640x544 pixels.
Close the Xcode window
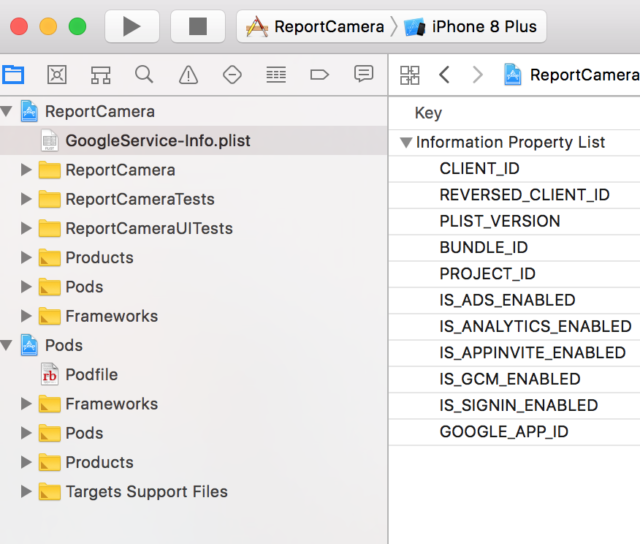point(19,27)
